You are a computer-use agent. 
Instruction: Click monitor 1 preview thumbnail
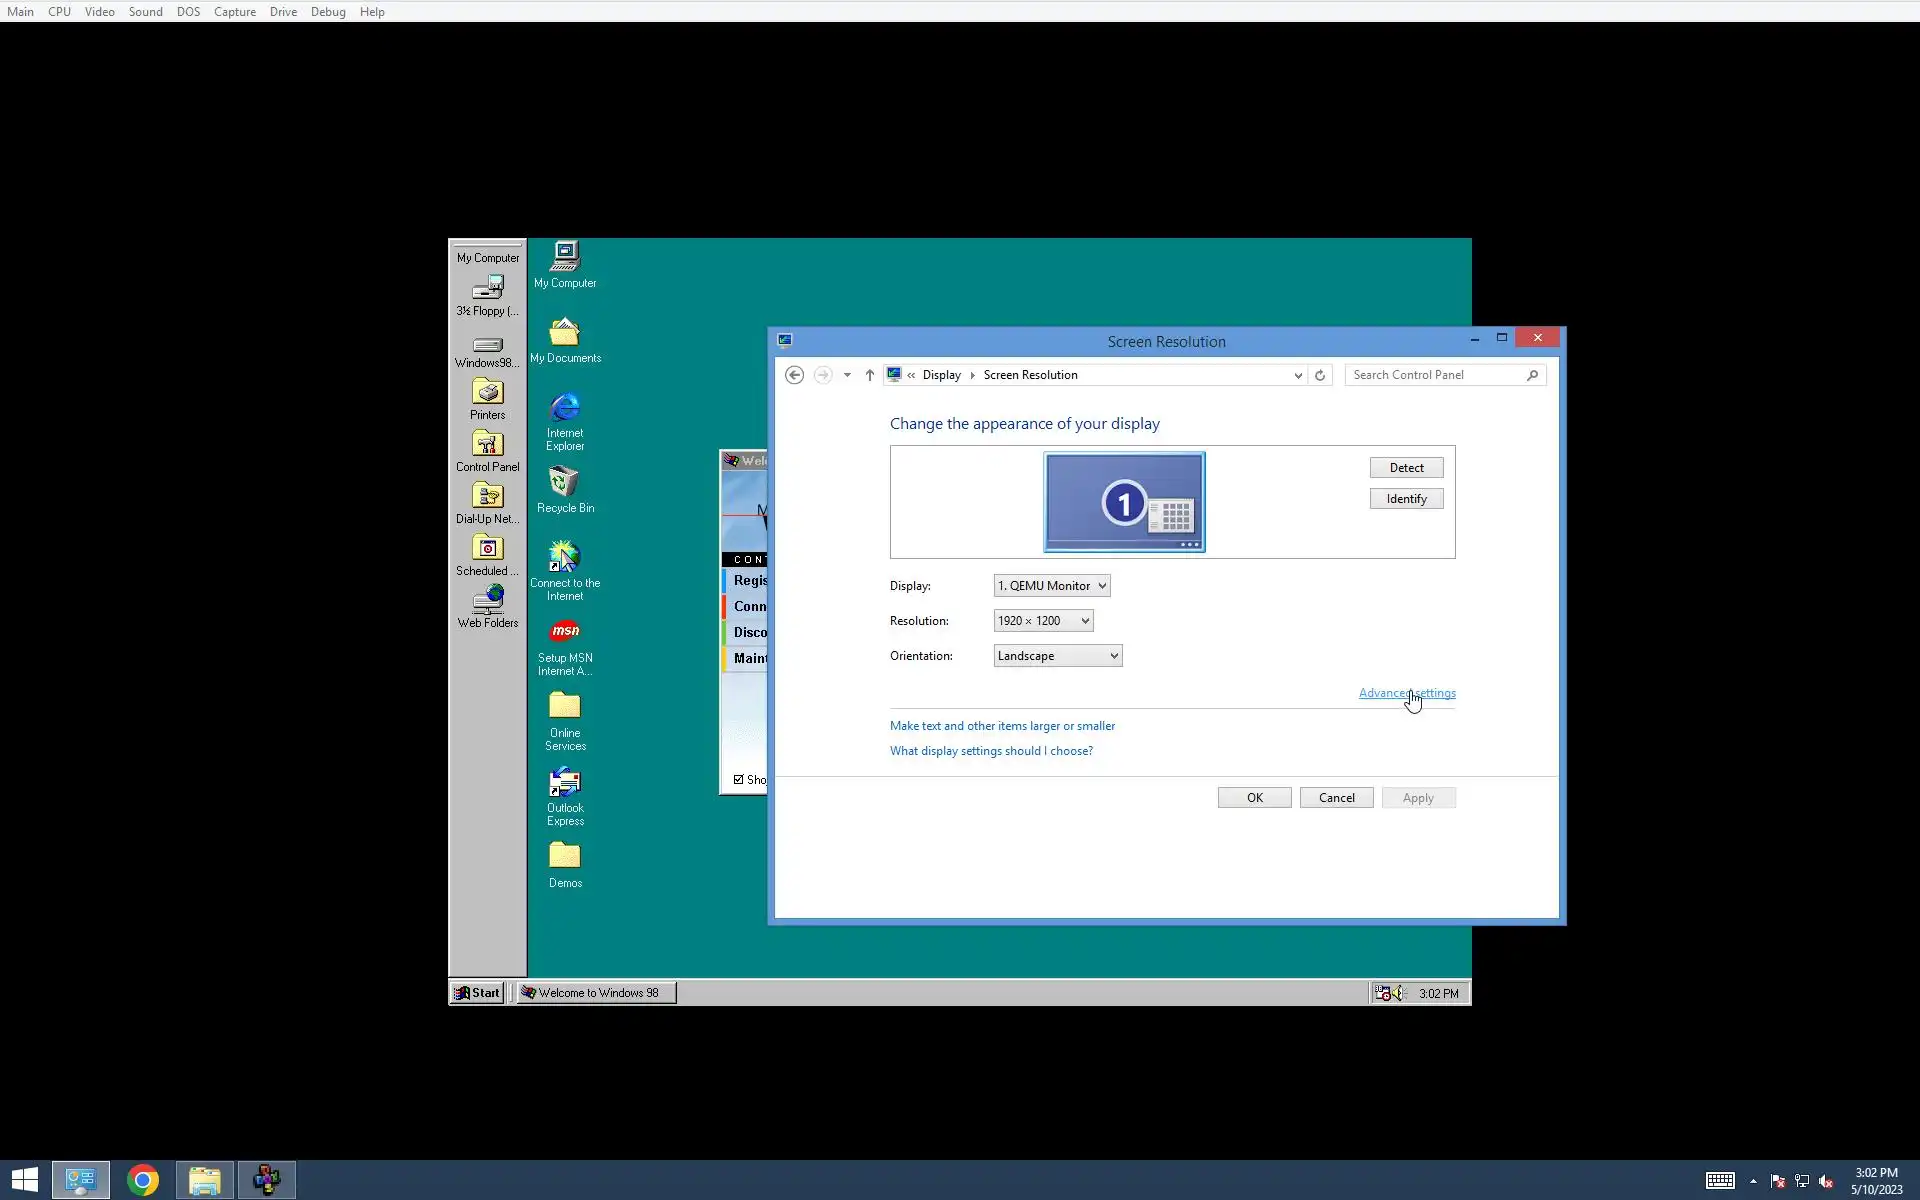point(1124,502)
